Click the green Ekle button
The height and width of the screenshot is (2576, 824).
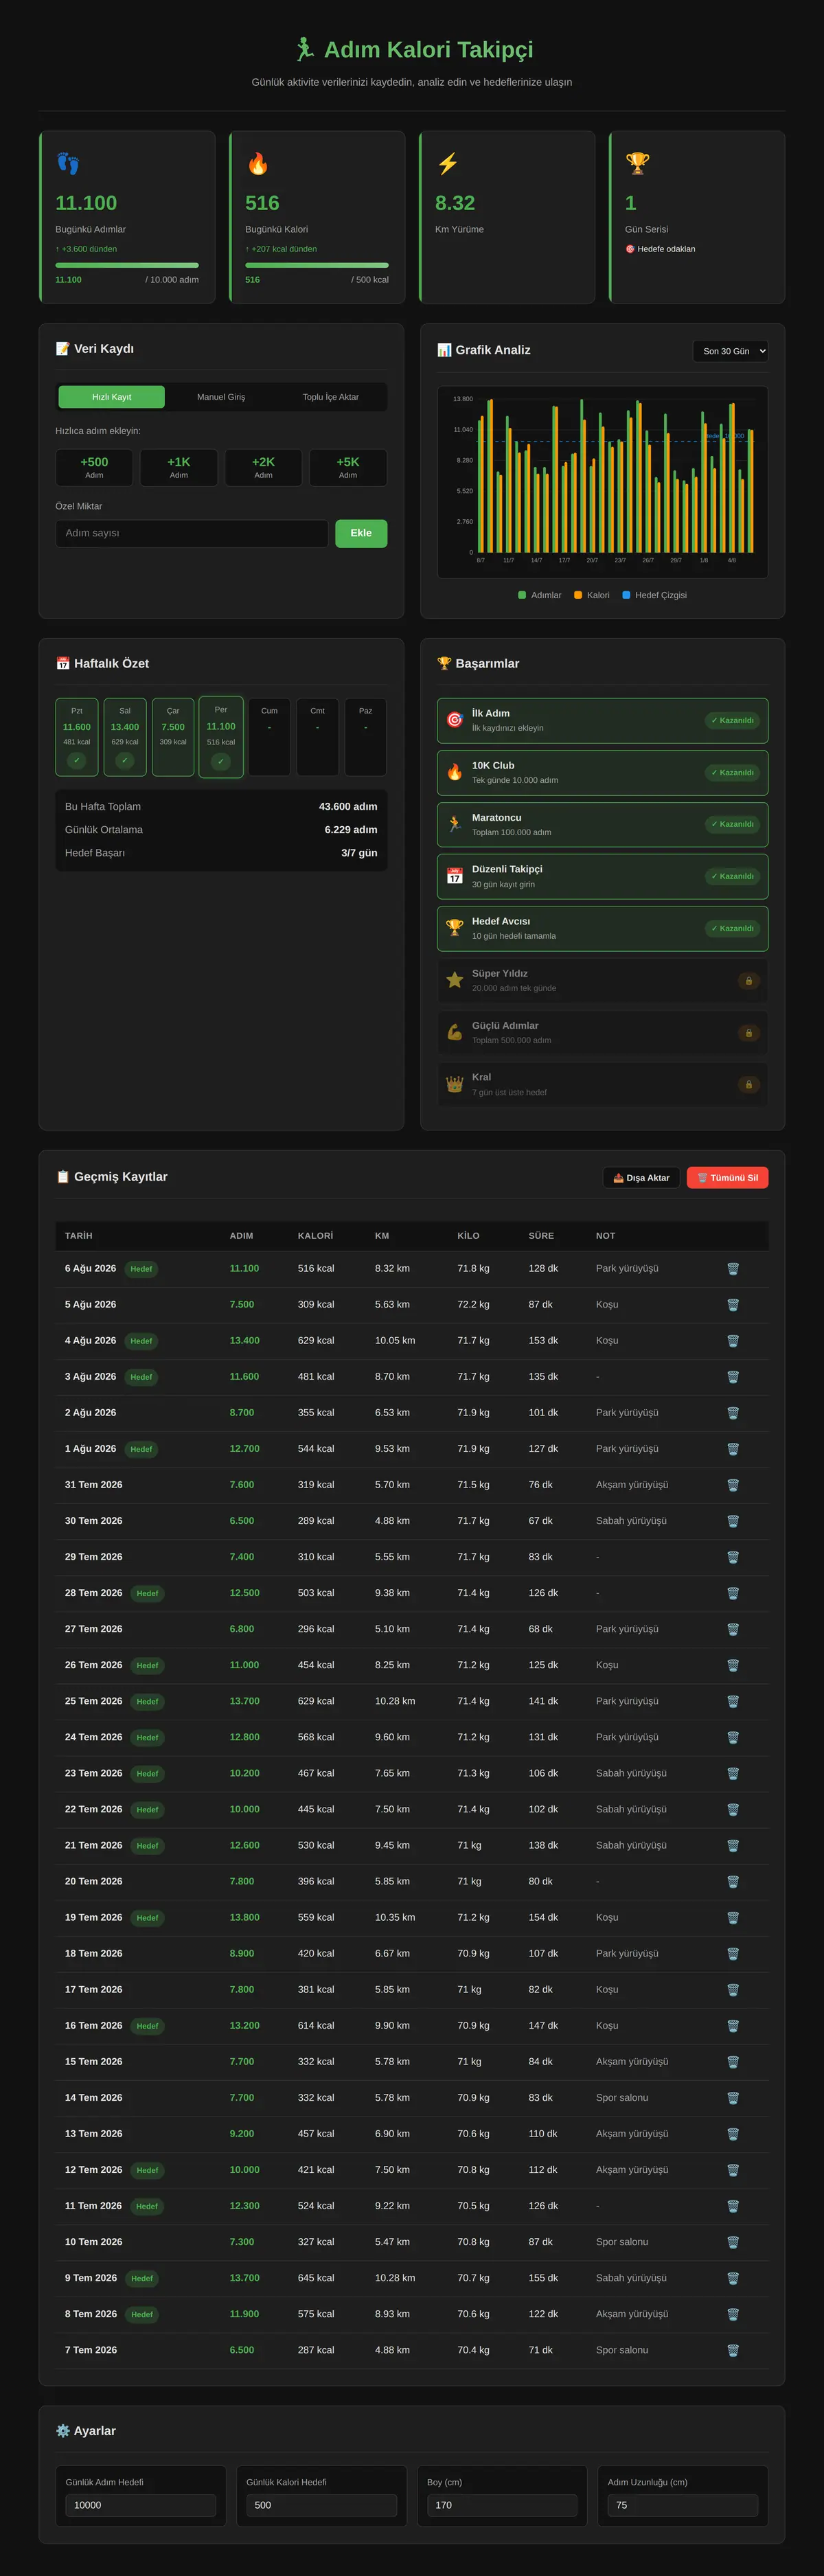[x=361, y=533]
